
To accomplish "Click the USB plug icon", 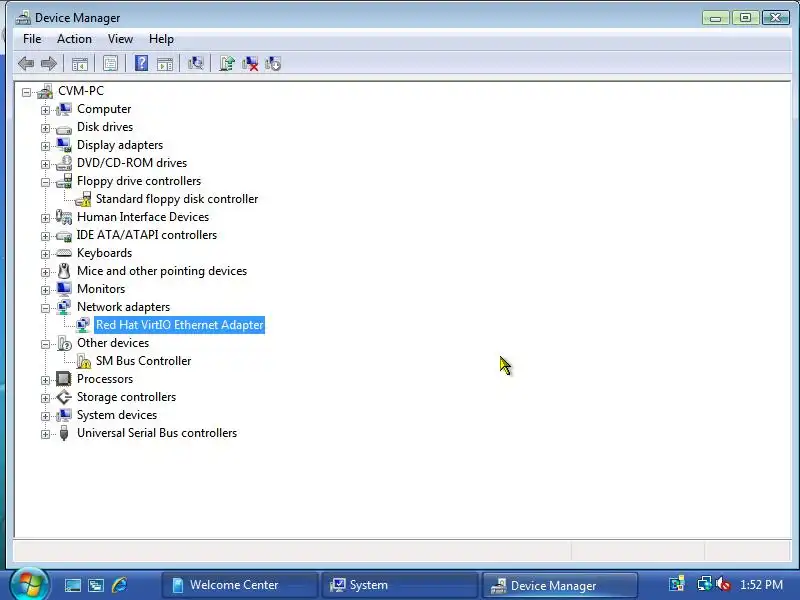I will coord(64,433).
